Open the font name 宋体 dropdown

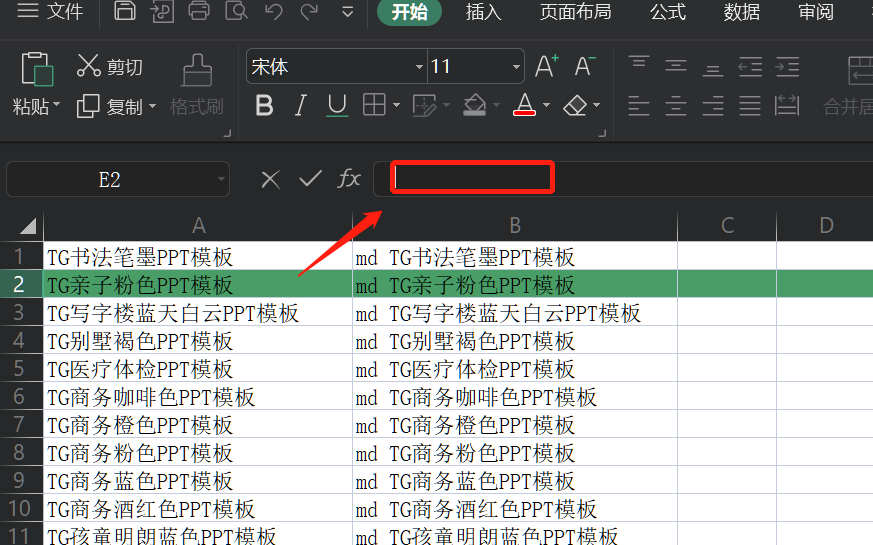(419, 67)
